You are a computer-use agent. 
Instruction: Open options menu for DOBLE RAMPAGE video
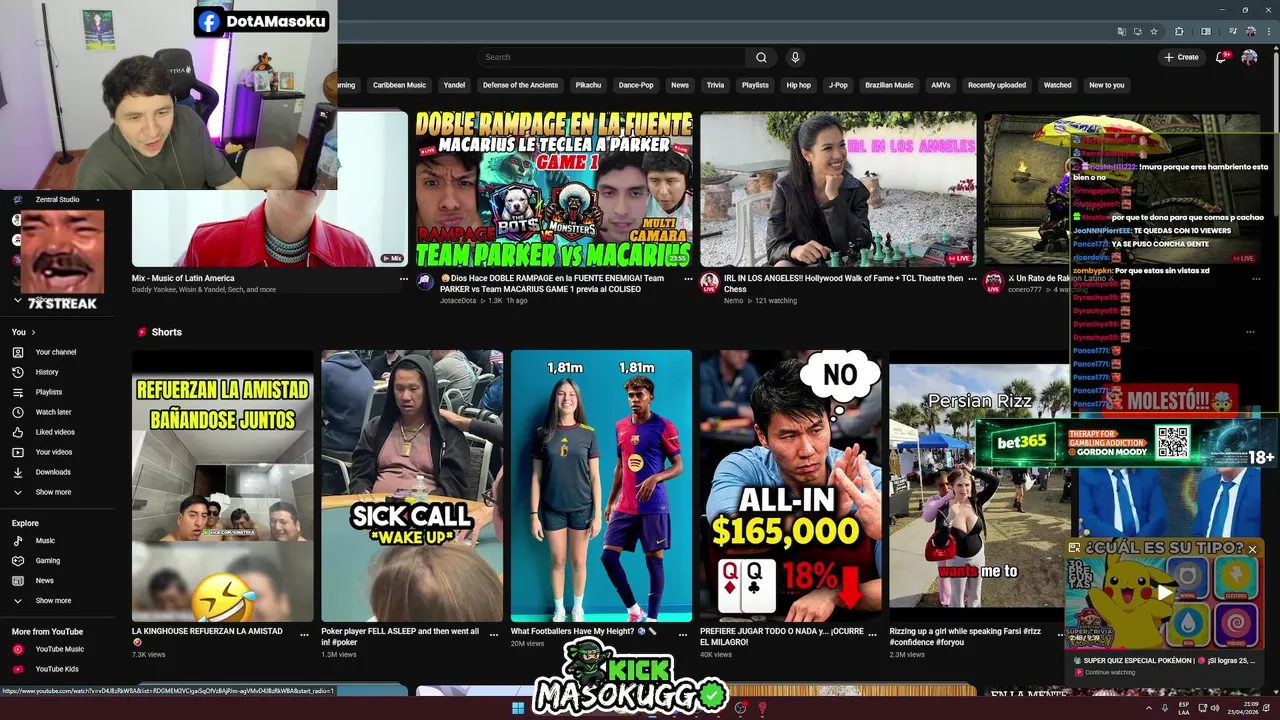[x=688, y=279]
